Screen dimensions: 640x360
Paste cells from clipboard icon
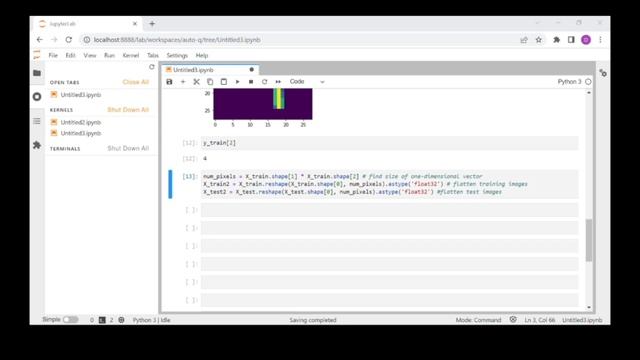(x=224, y=82)
